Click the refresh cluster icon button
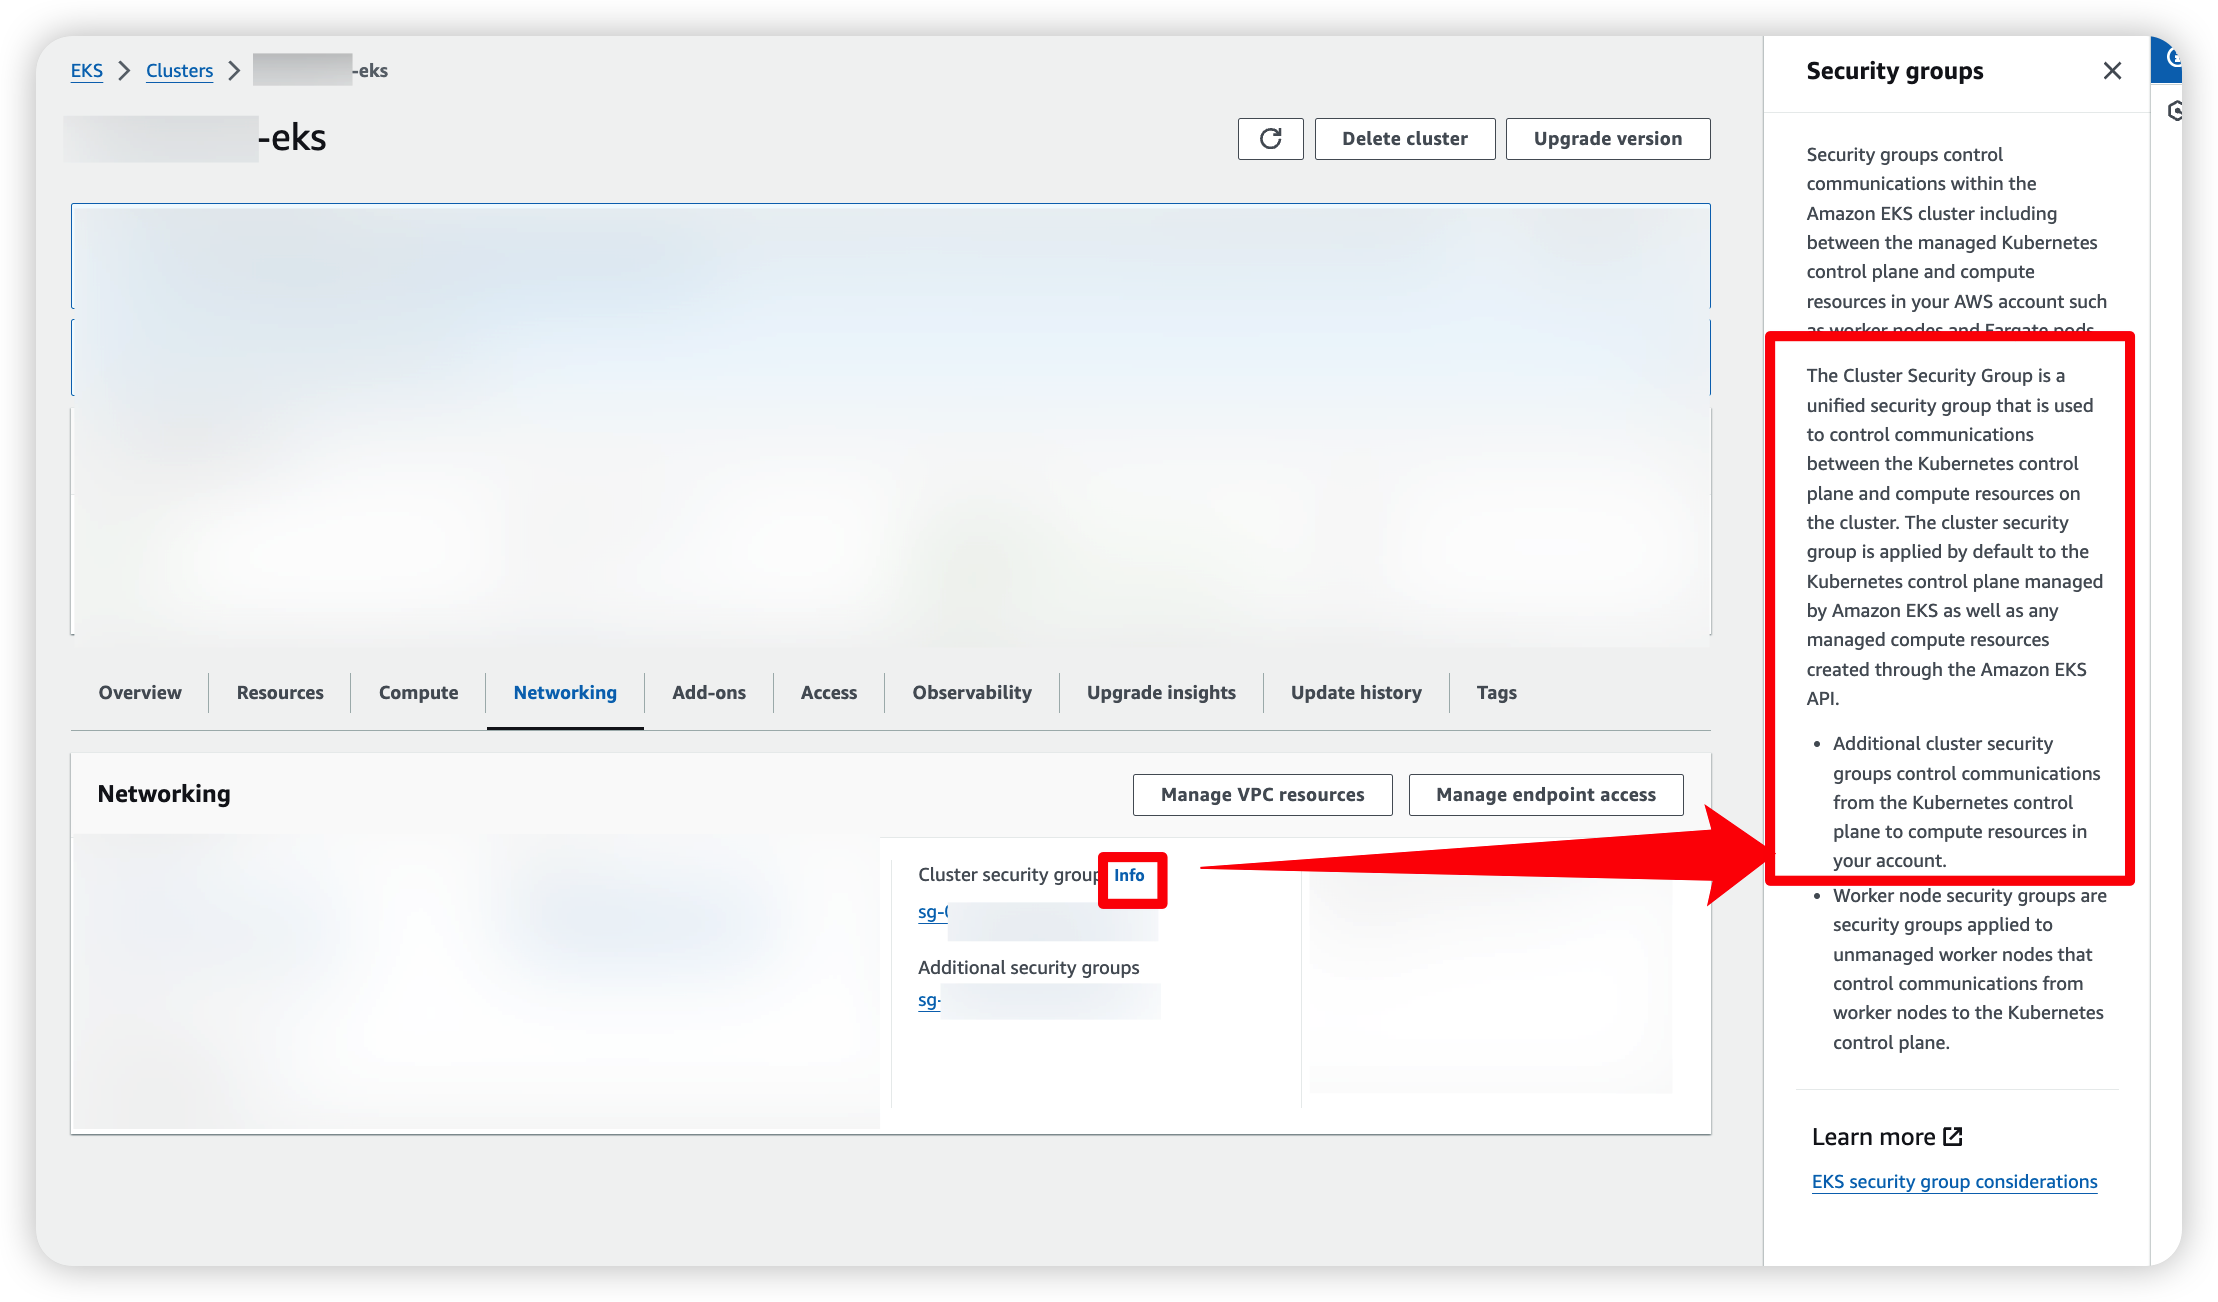 pos(1270,139)
